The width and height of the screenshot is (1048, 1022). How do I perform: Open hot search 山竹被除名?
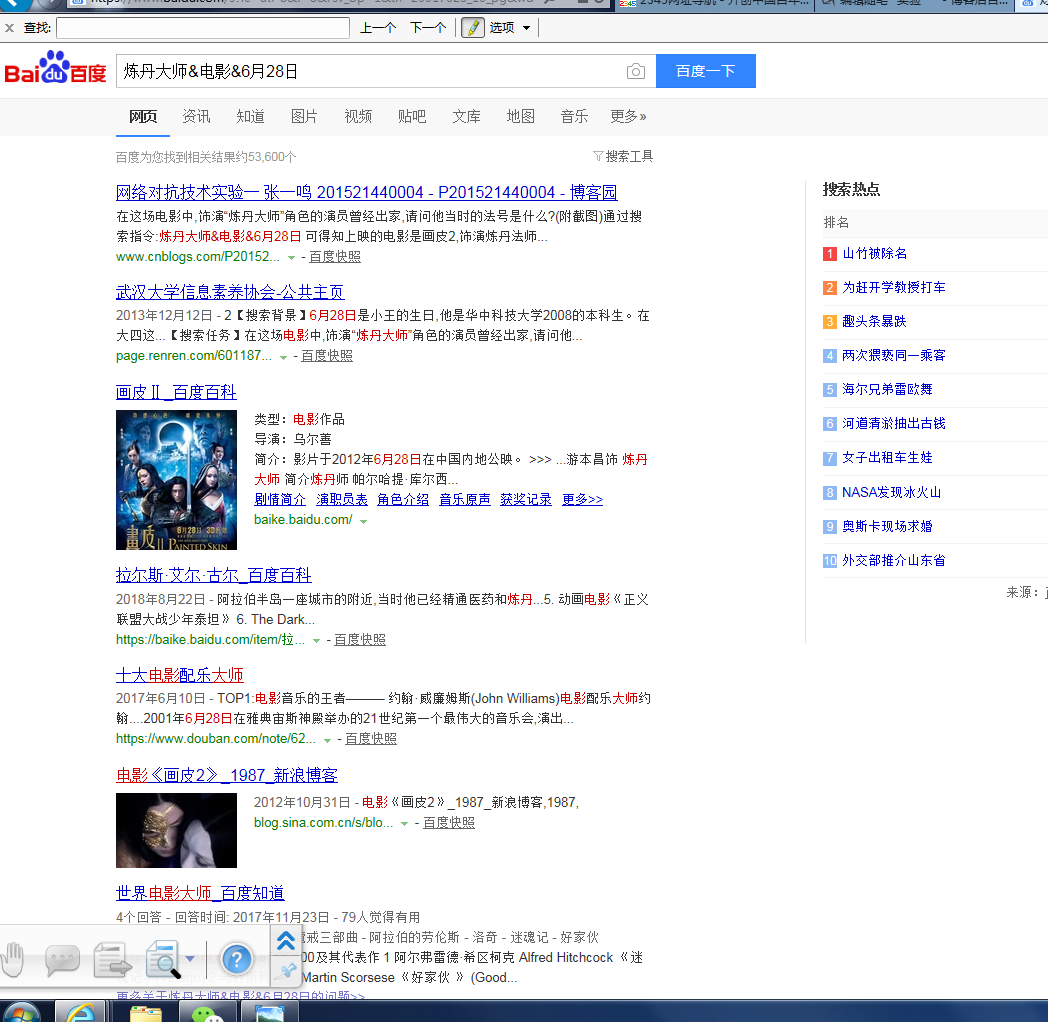(x=874, y=253)
